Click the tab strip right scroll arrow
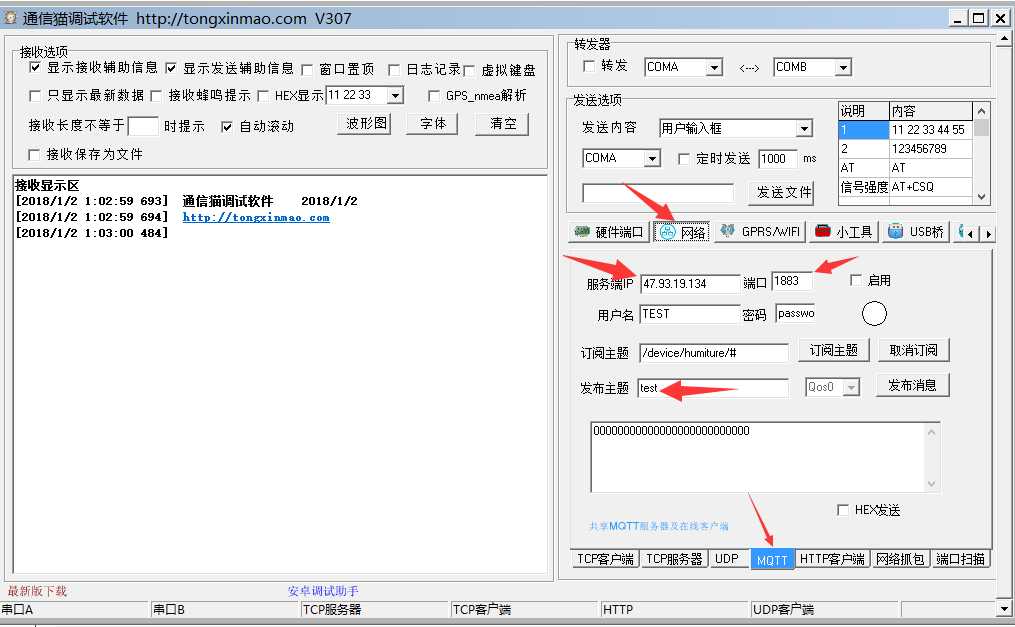1015x627 pixels. coord(988,234)
